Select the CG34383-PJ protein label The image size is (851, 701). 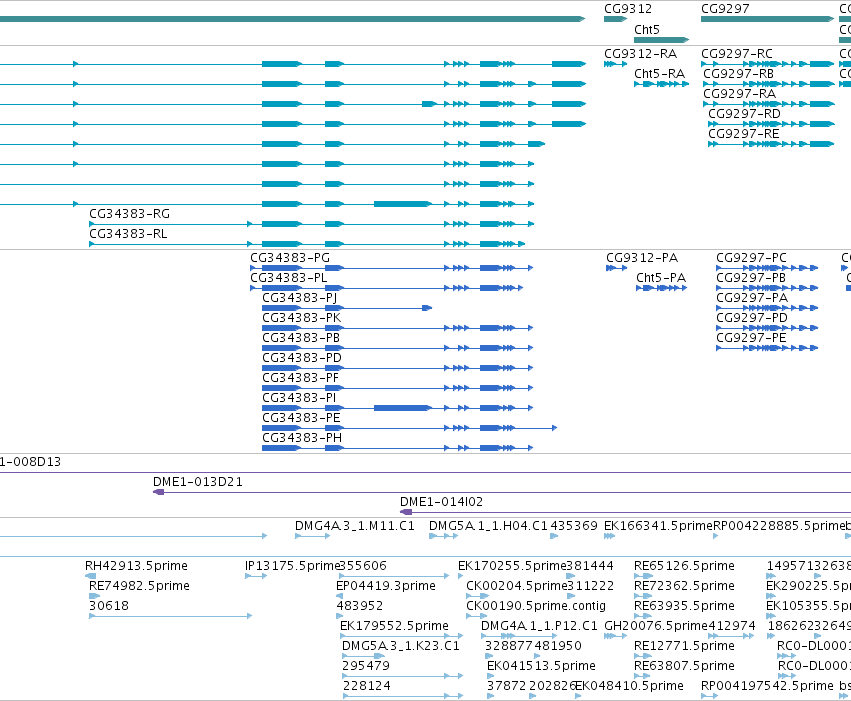(x=300, y=298)
